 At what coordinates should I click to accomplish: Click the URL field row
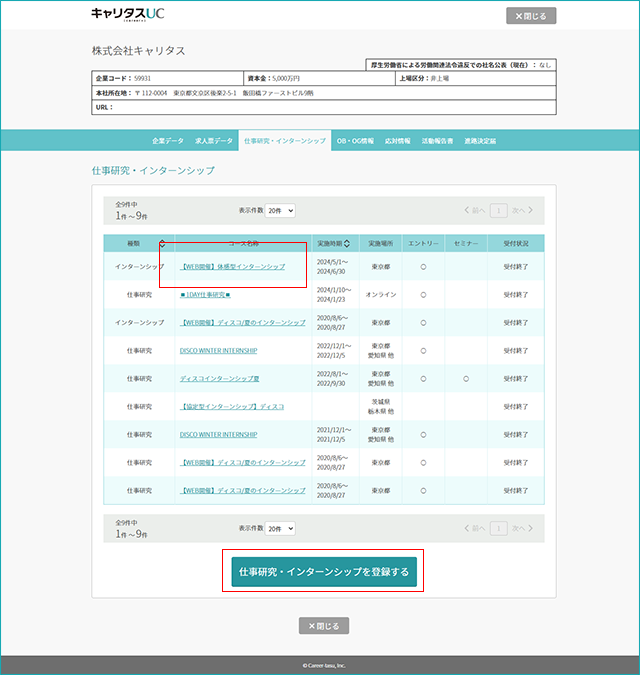point(324,107)
